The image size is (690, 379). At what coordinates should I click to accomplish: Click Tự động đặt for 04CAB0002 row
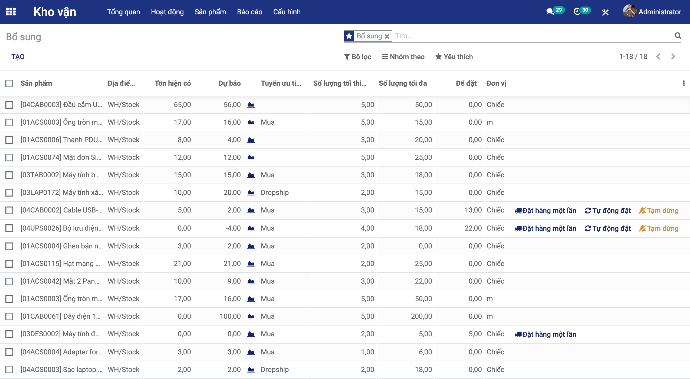coord(608,210)
